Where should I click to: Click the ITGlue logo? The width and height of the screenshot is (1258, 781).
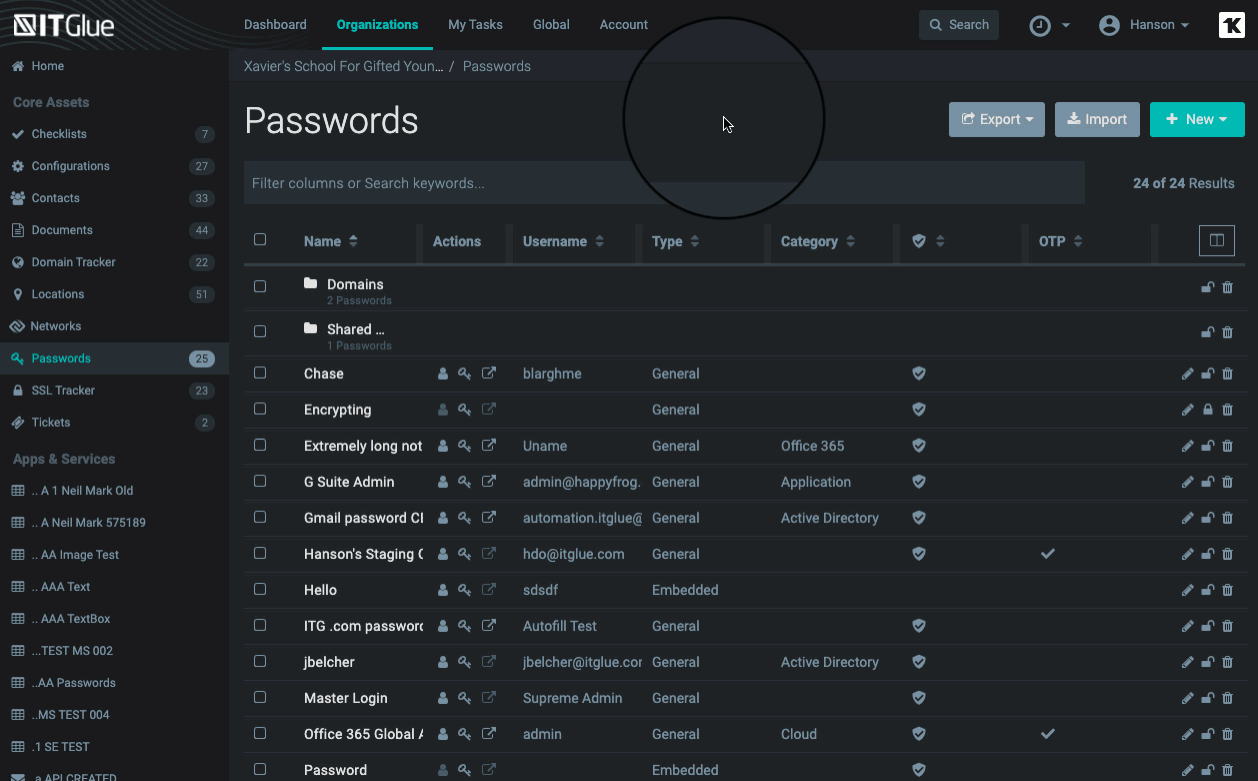click(64, 25)
